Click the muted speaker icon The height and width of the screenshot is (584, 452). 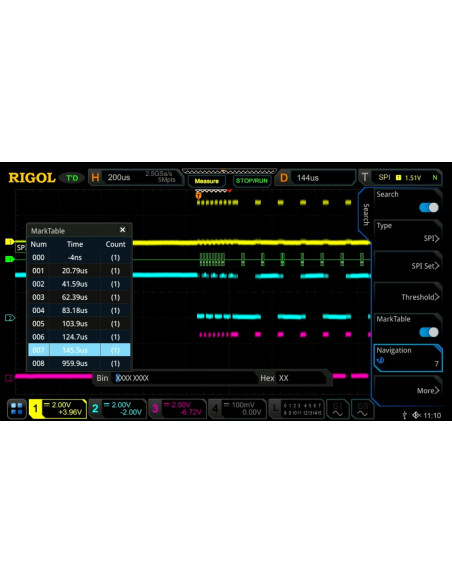tap(416, 415)
